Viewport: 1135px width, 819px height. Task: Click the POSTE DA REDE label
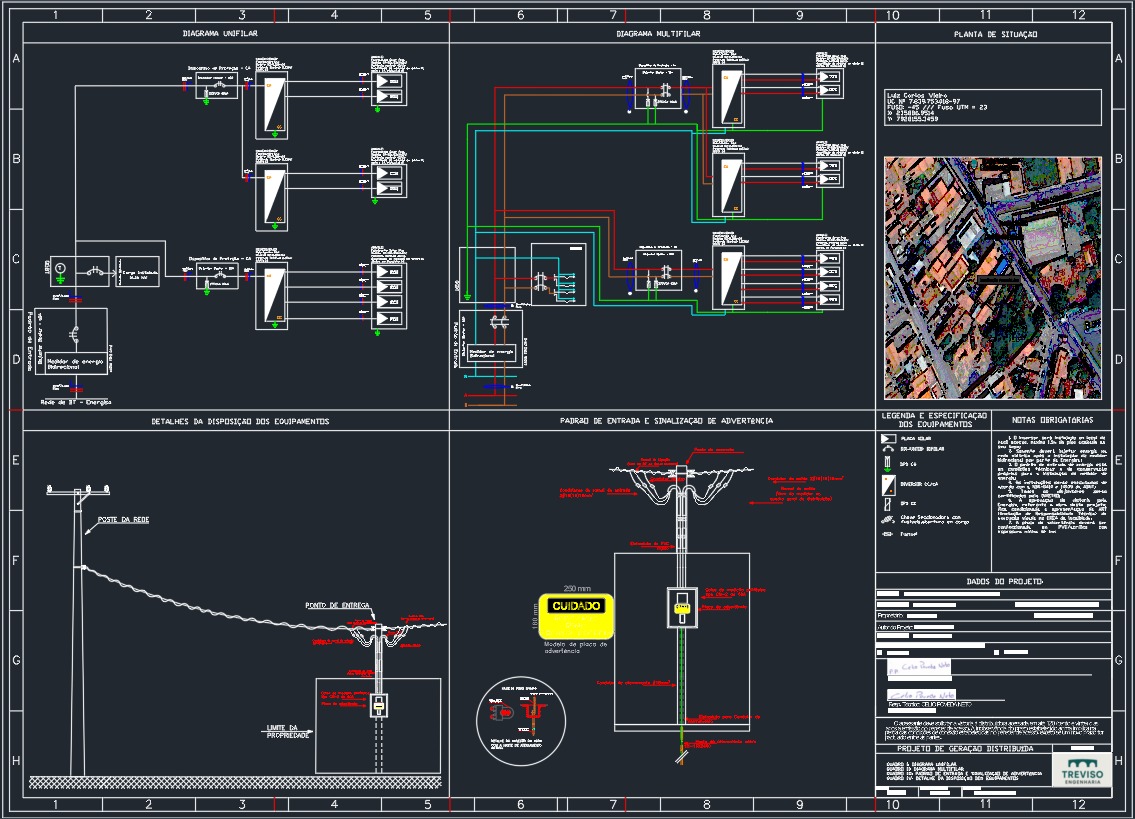124,520
